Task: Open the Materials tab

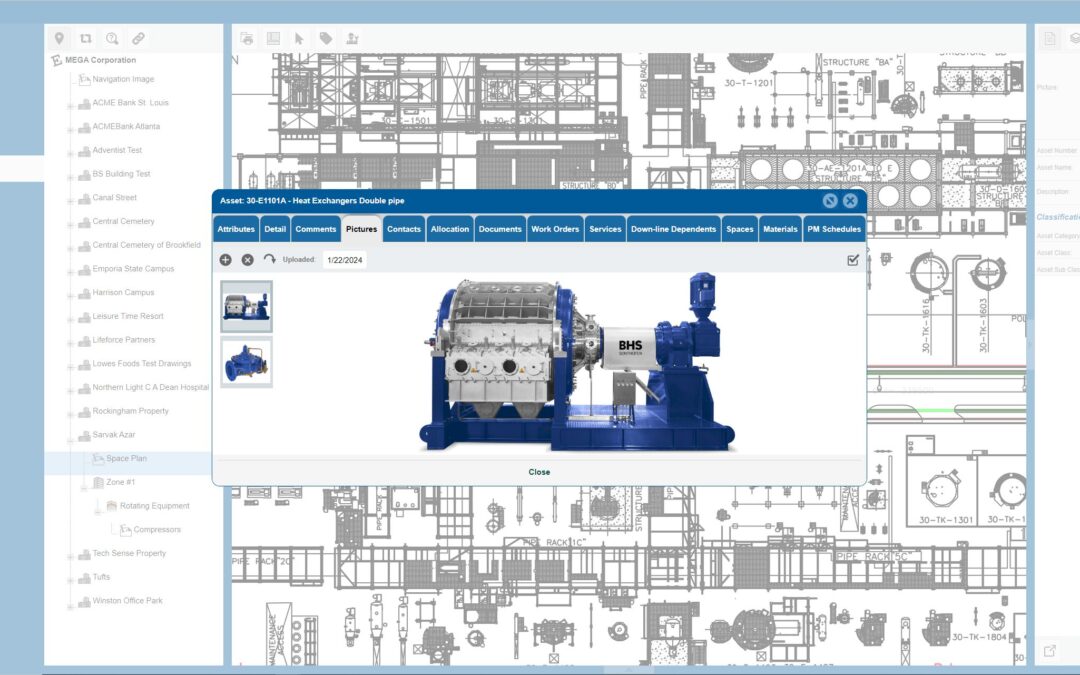Action: tap(780, 229)
